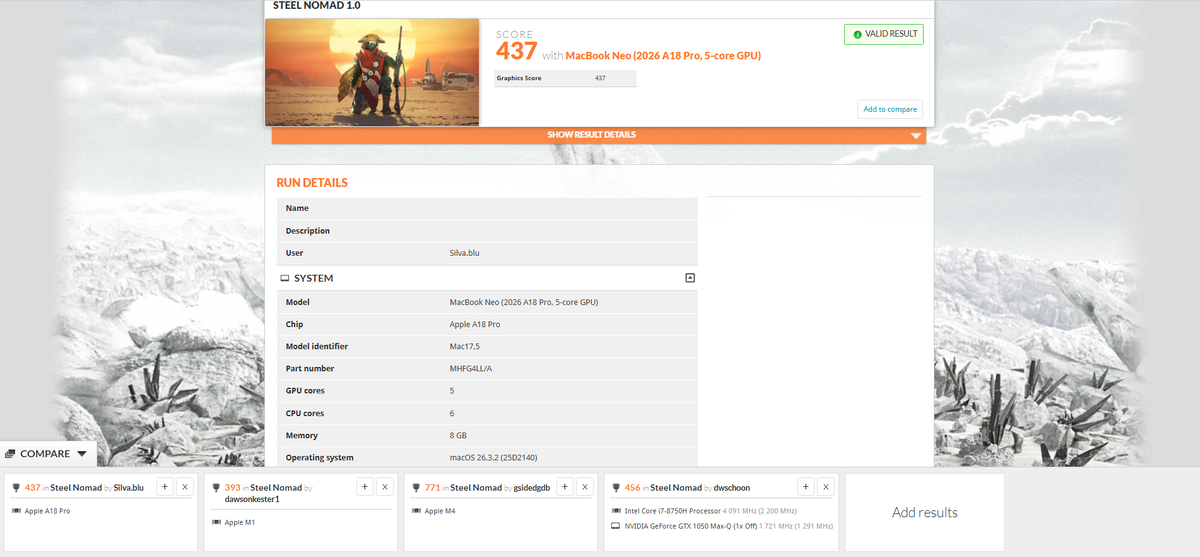Click chip icon next to Apple M1

[x=216, y=522]
